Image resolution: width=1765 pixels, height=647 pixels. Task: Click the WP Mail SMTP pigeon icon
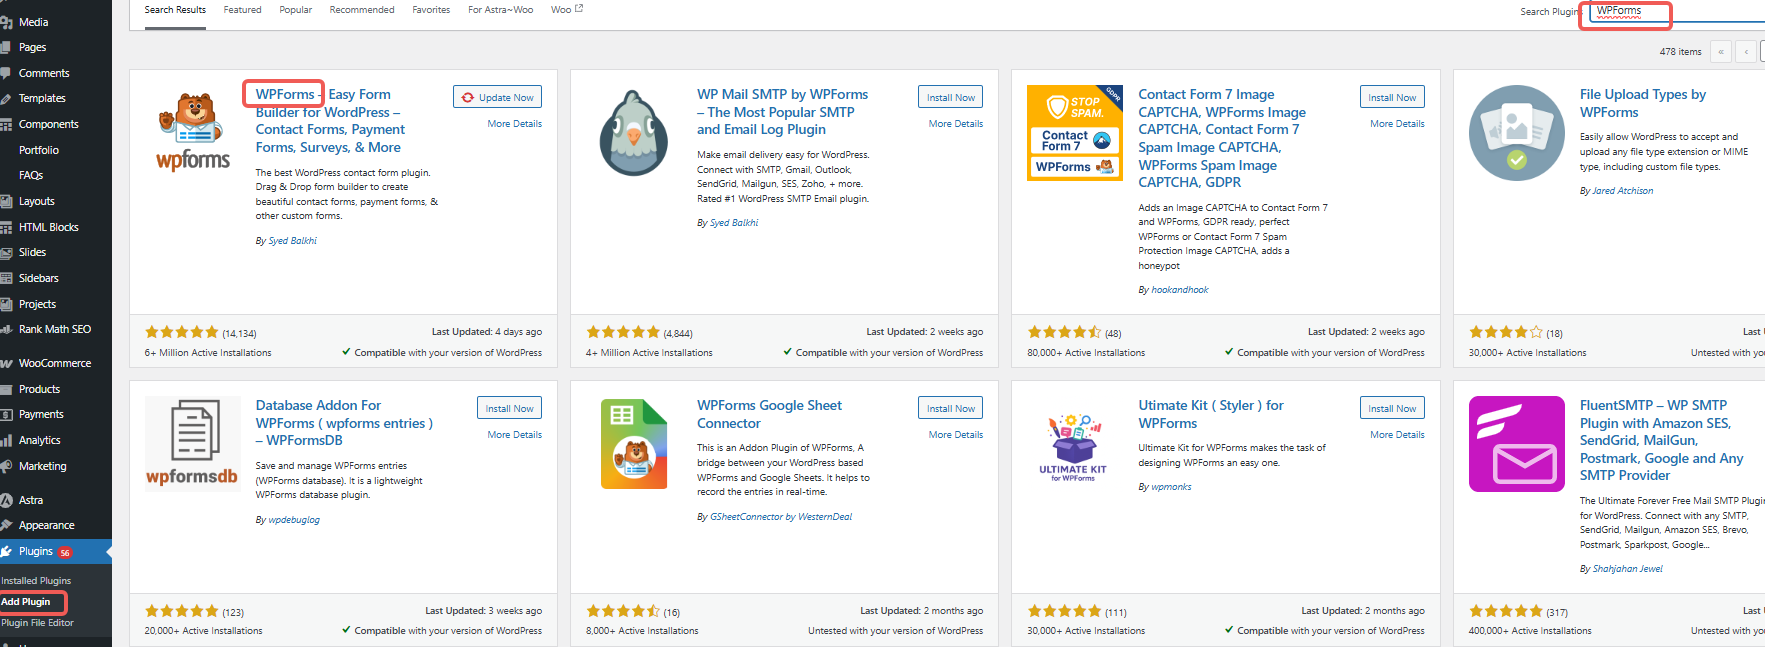(x=633, y=133)
